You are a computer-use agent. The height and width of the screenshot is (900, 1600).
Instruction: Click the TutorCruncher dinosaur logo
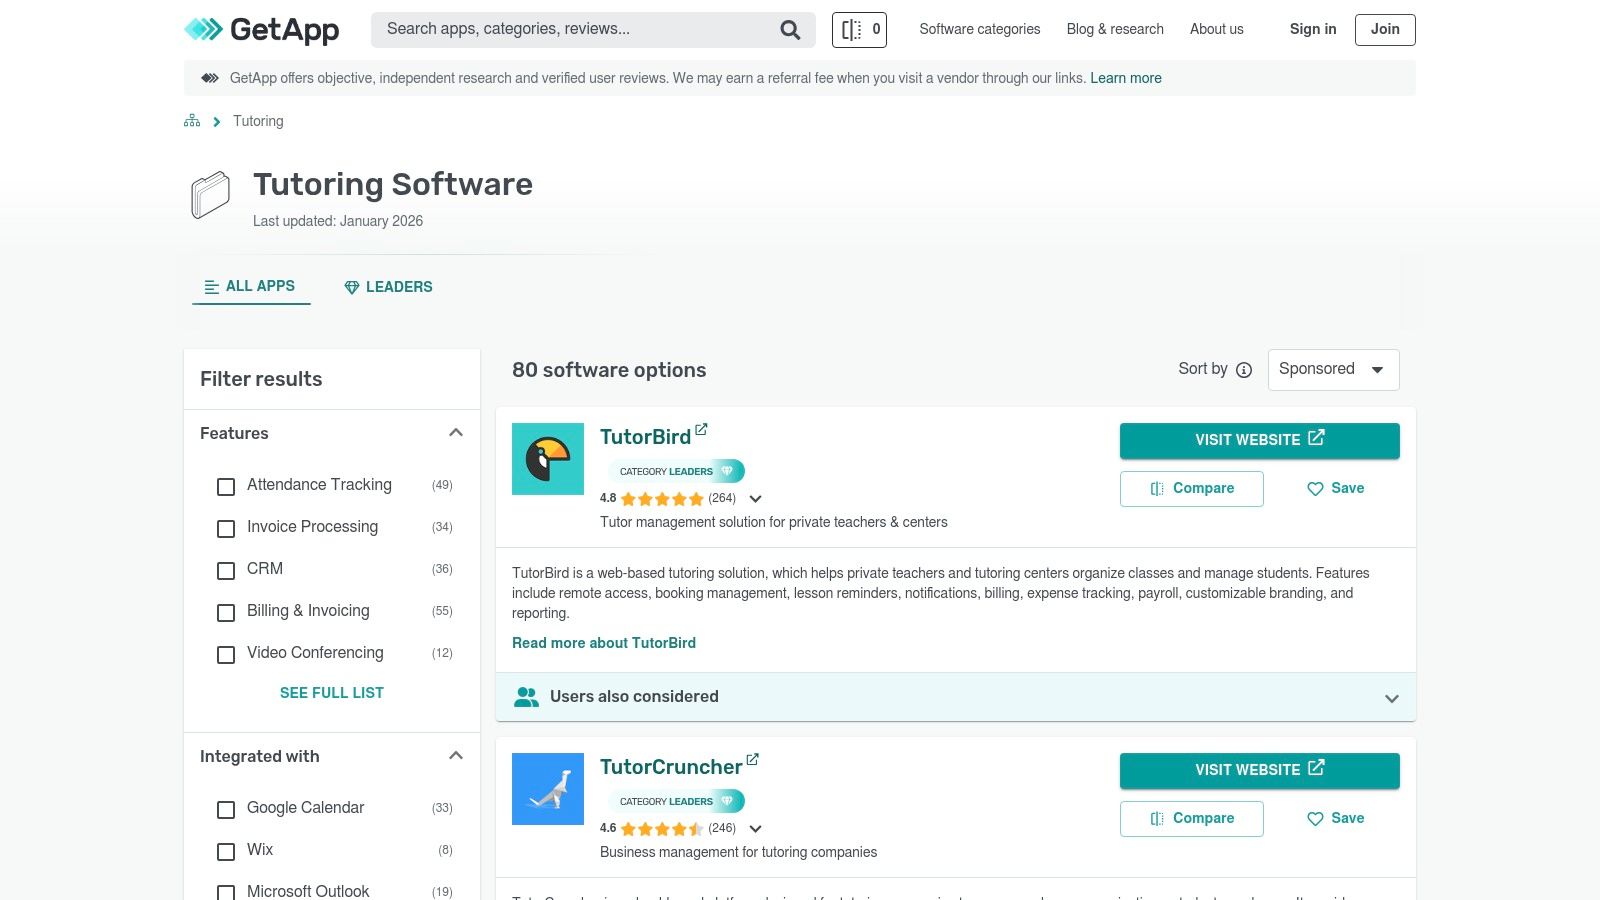(548, 788)
